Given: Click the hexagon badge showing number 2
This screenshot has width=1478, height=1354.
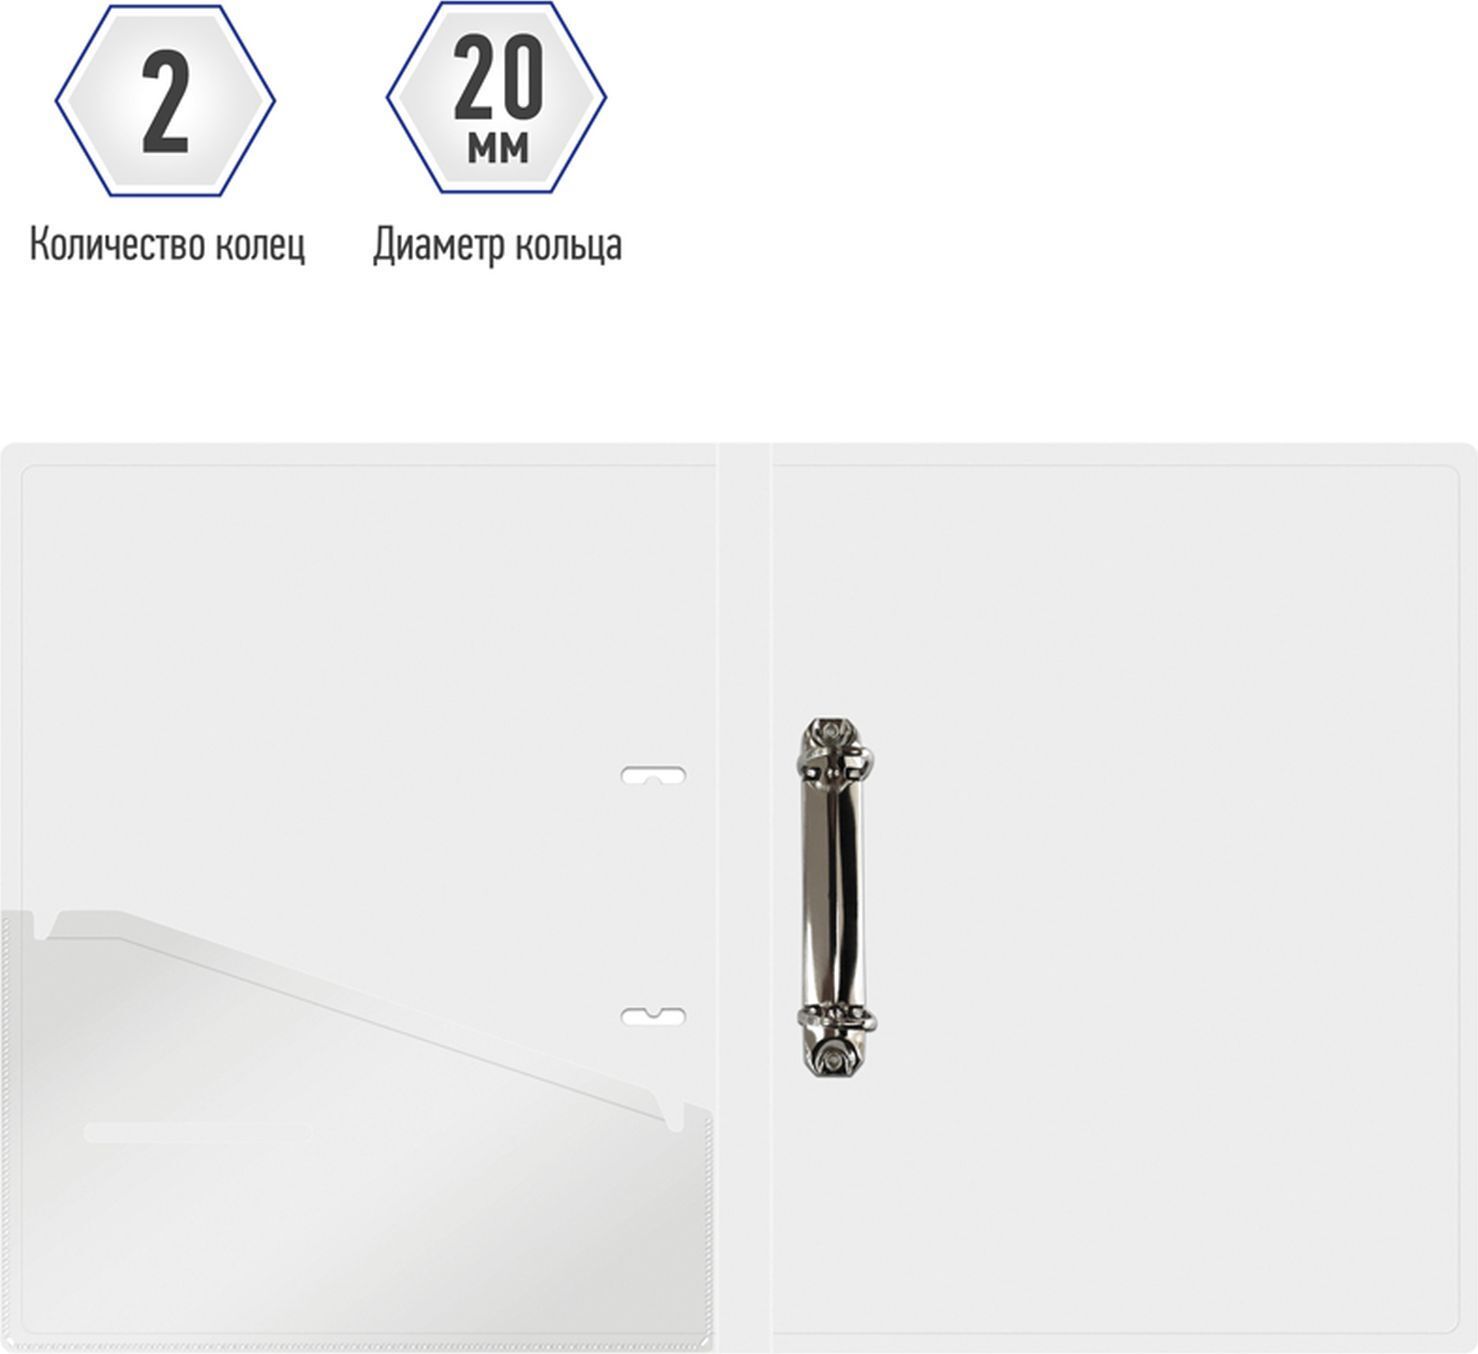Looking at the screenshot, I should click(x=165, y=100).
